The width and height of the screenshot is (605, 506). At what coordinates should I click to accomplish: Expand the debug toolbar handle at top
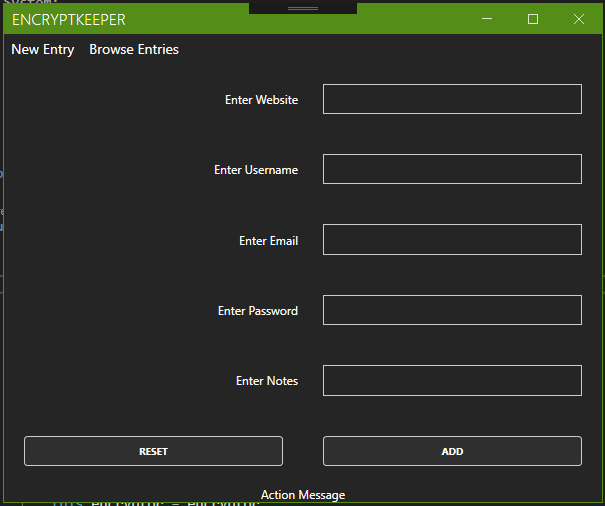[x=303, y=7]
